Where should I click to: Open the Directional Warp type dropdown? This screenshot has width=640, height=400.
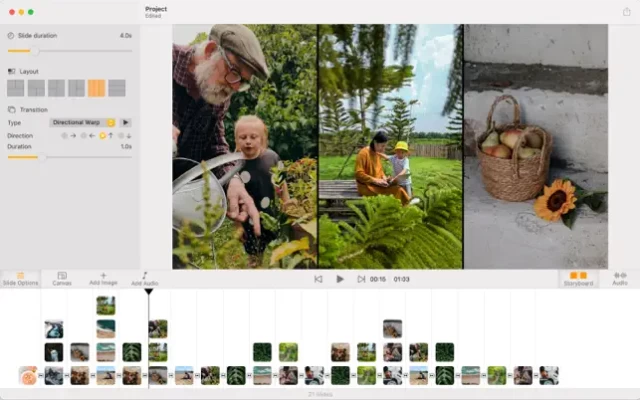click(x=82, y=122)
